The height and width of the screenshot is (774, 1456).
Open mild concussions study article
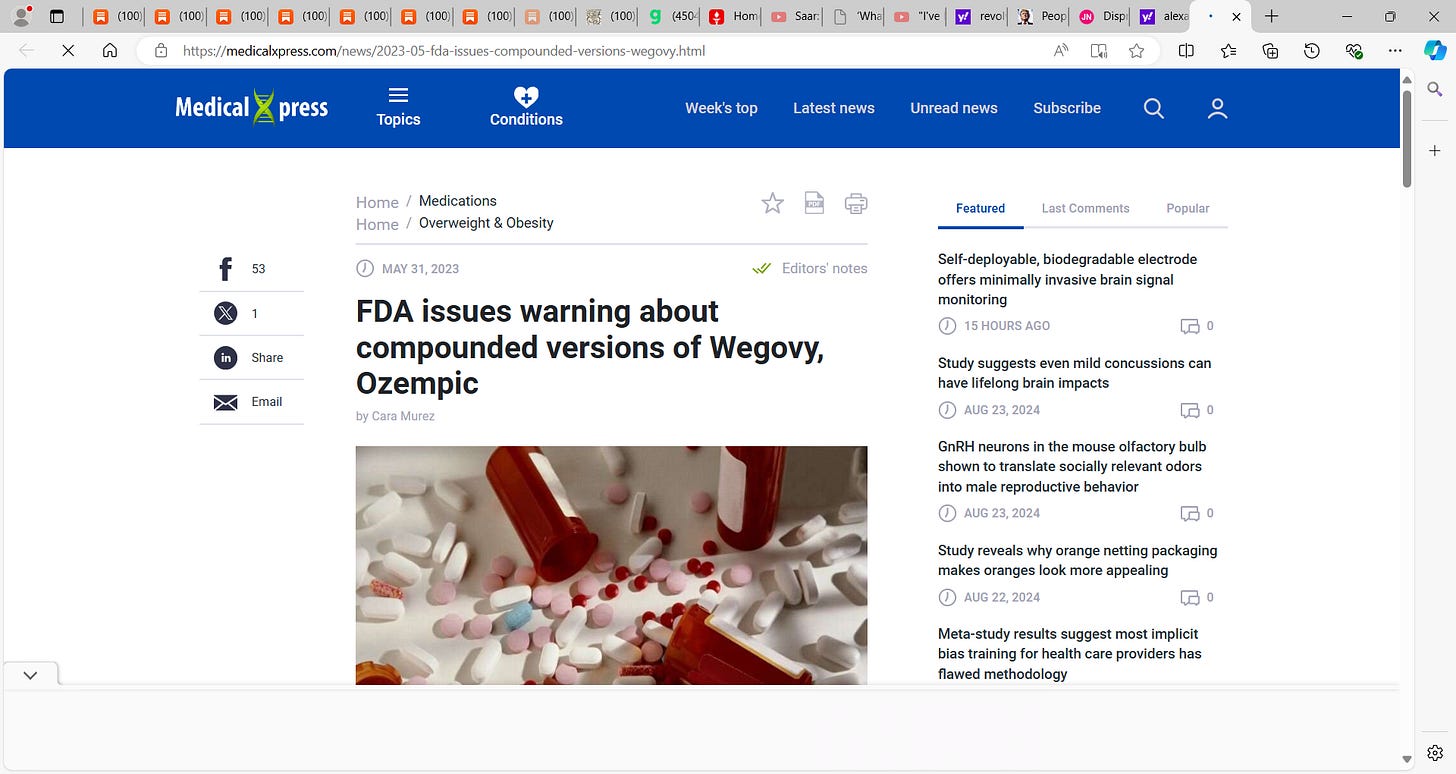pos(1074,373)
